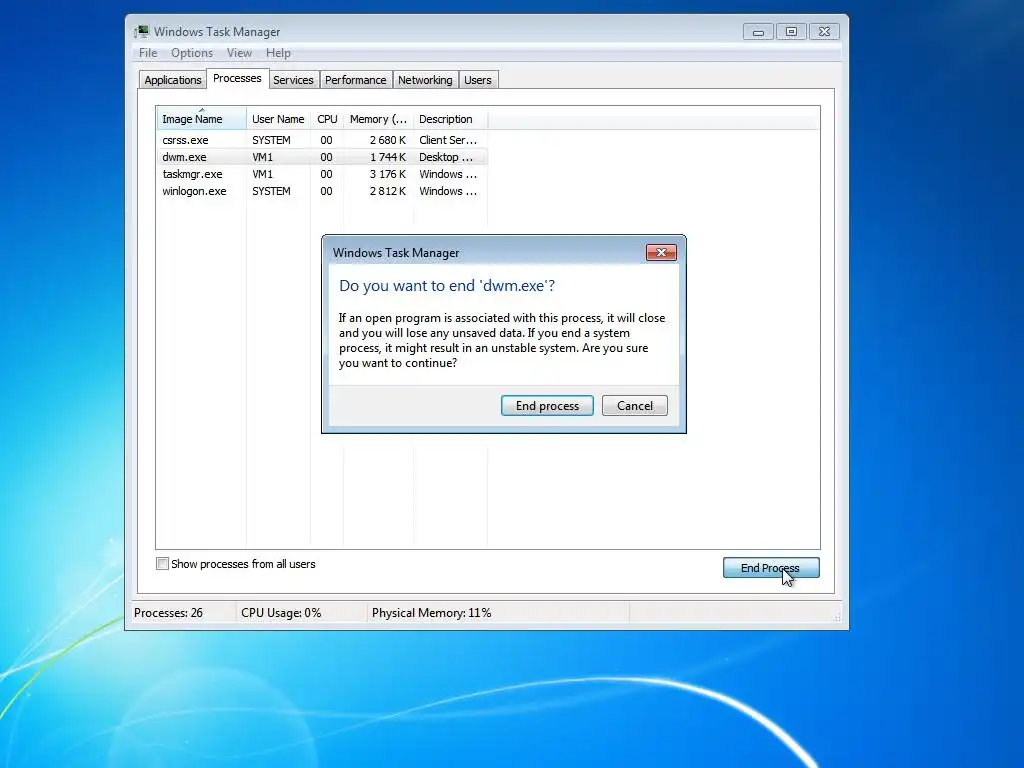Click CPU Usage: 0% status entry

(281, 613)
